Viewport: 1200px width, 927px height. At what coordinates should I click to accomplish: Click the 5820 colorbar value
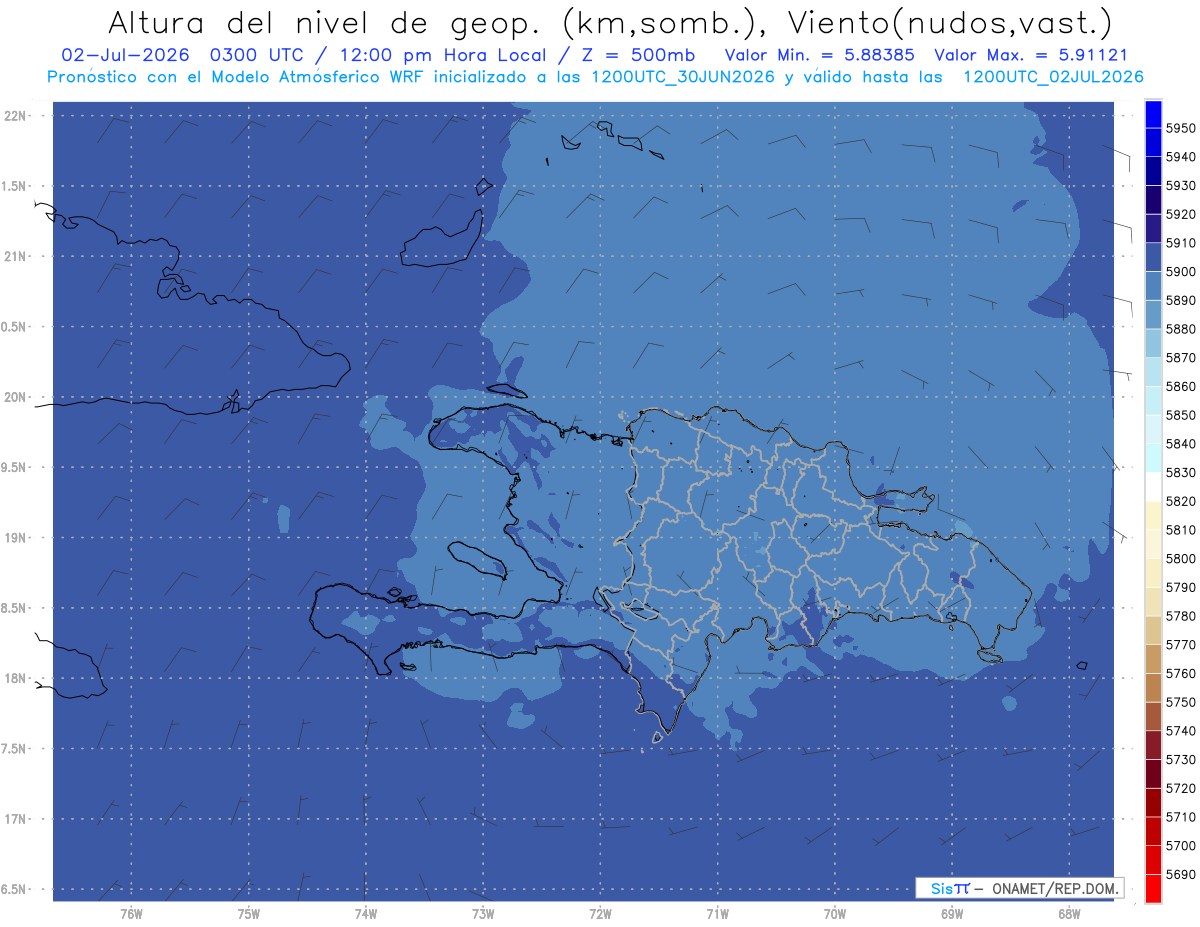coord(1181,501)
